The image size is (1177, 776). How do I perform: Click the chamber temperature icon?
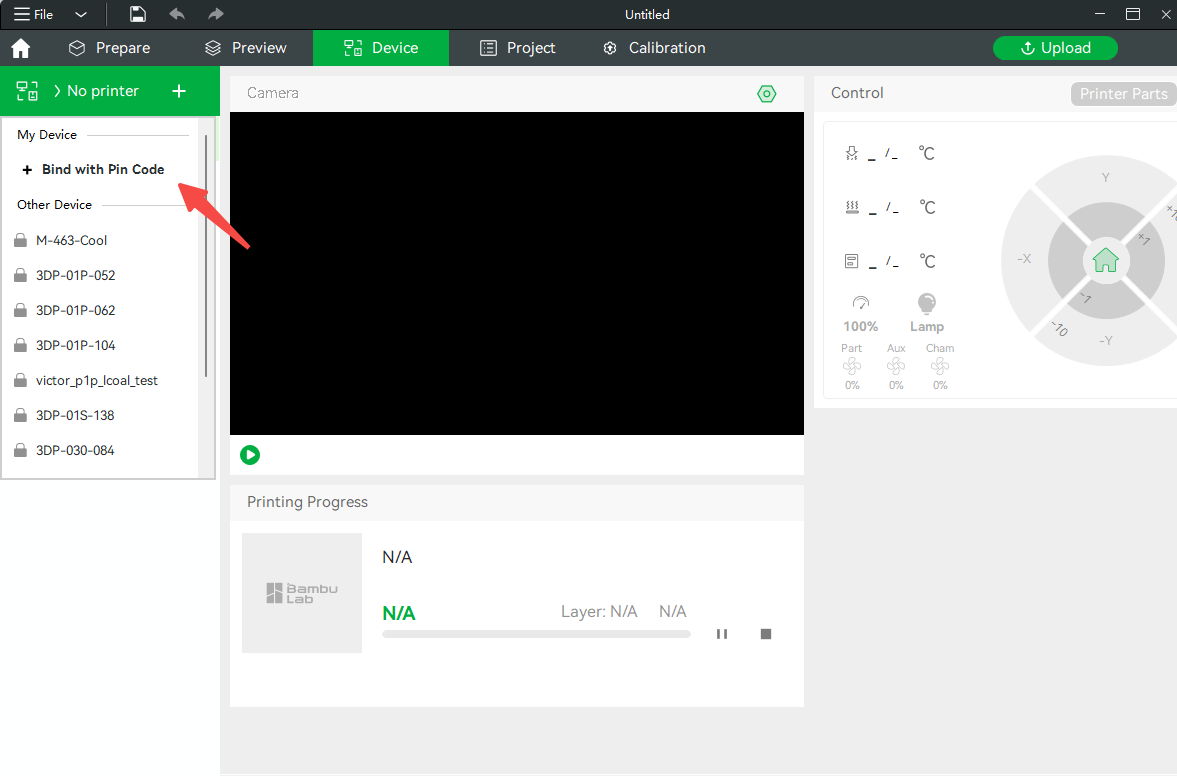[x=852, y=261]
